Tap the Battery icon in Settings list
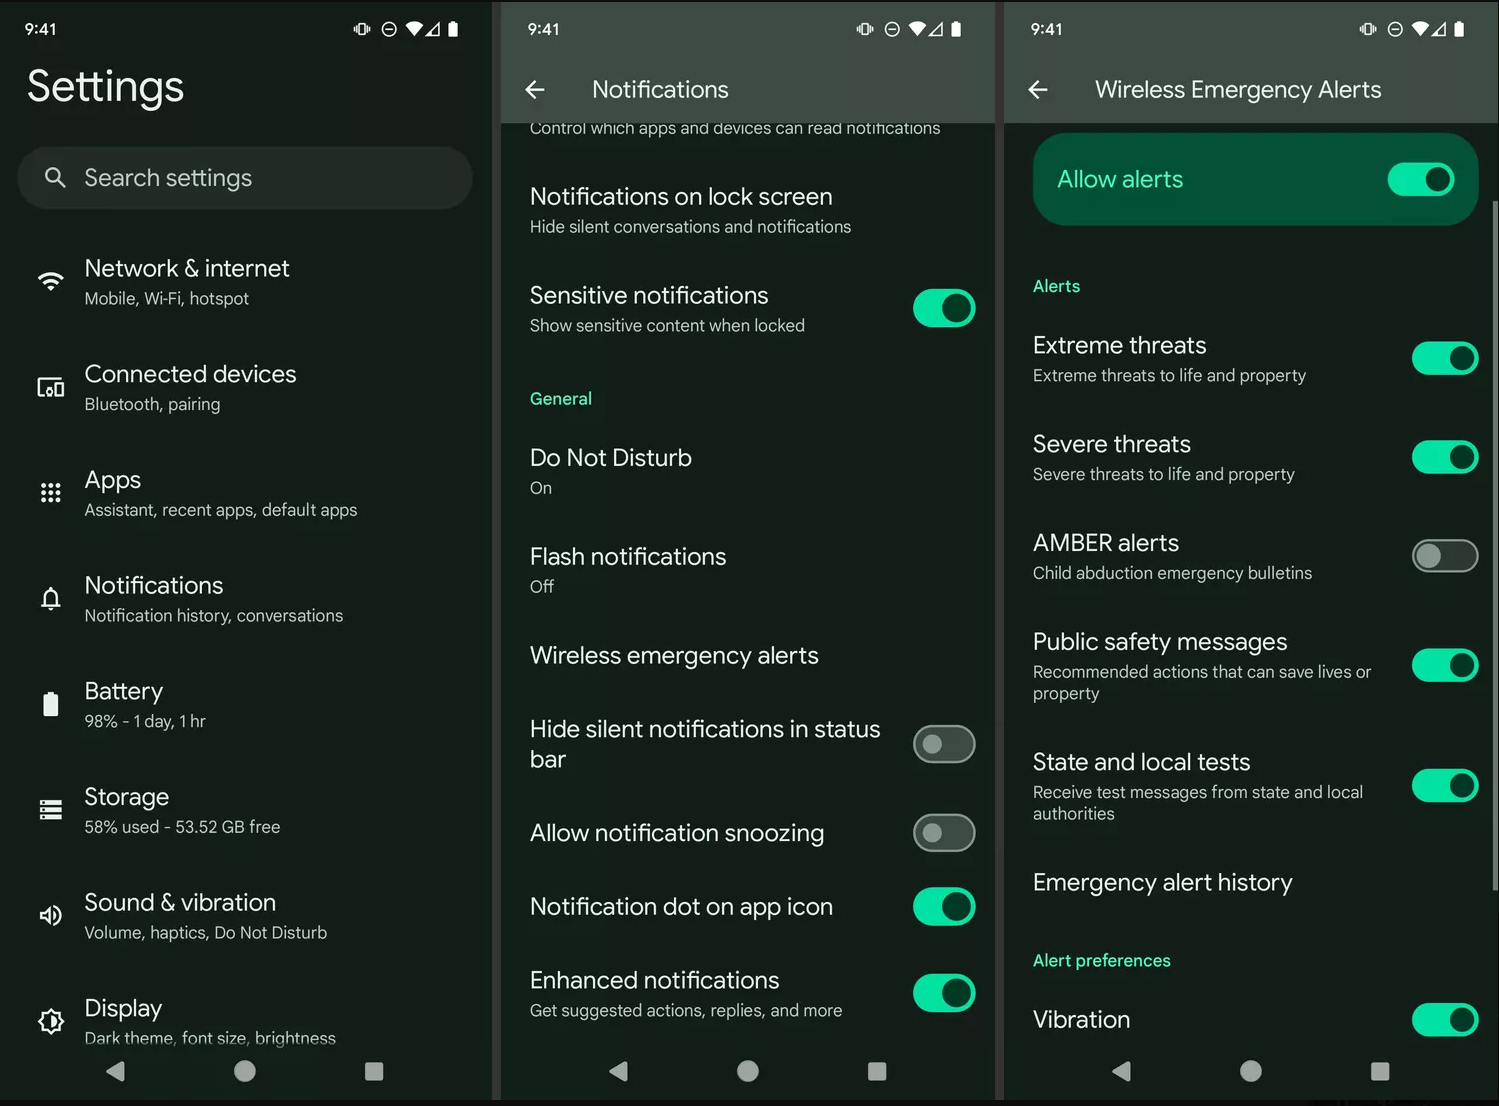The height and width of the screenshot is (1106, 1499). (x=50, y=704)
